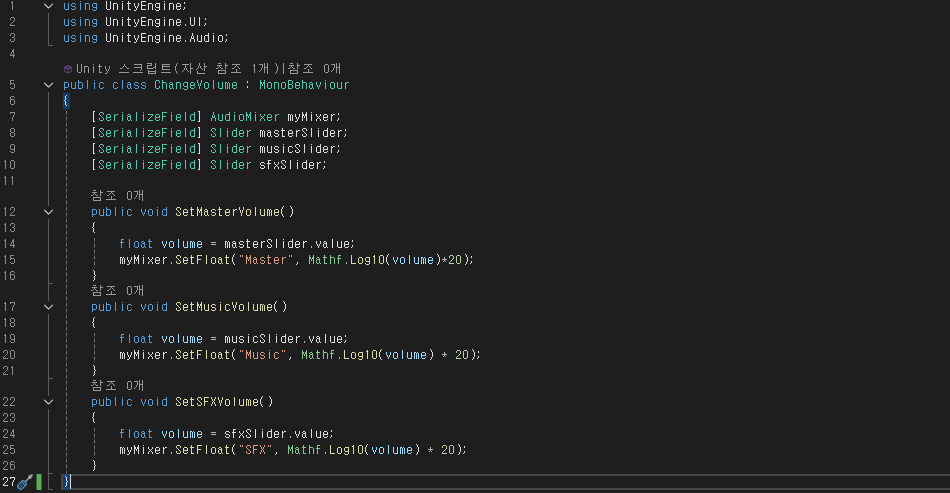This screenshot has height=493, width=950.
Task: Click sfxSlider.value on line 24
Action: click(x=276, y=434)
